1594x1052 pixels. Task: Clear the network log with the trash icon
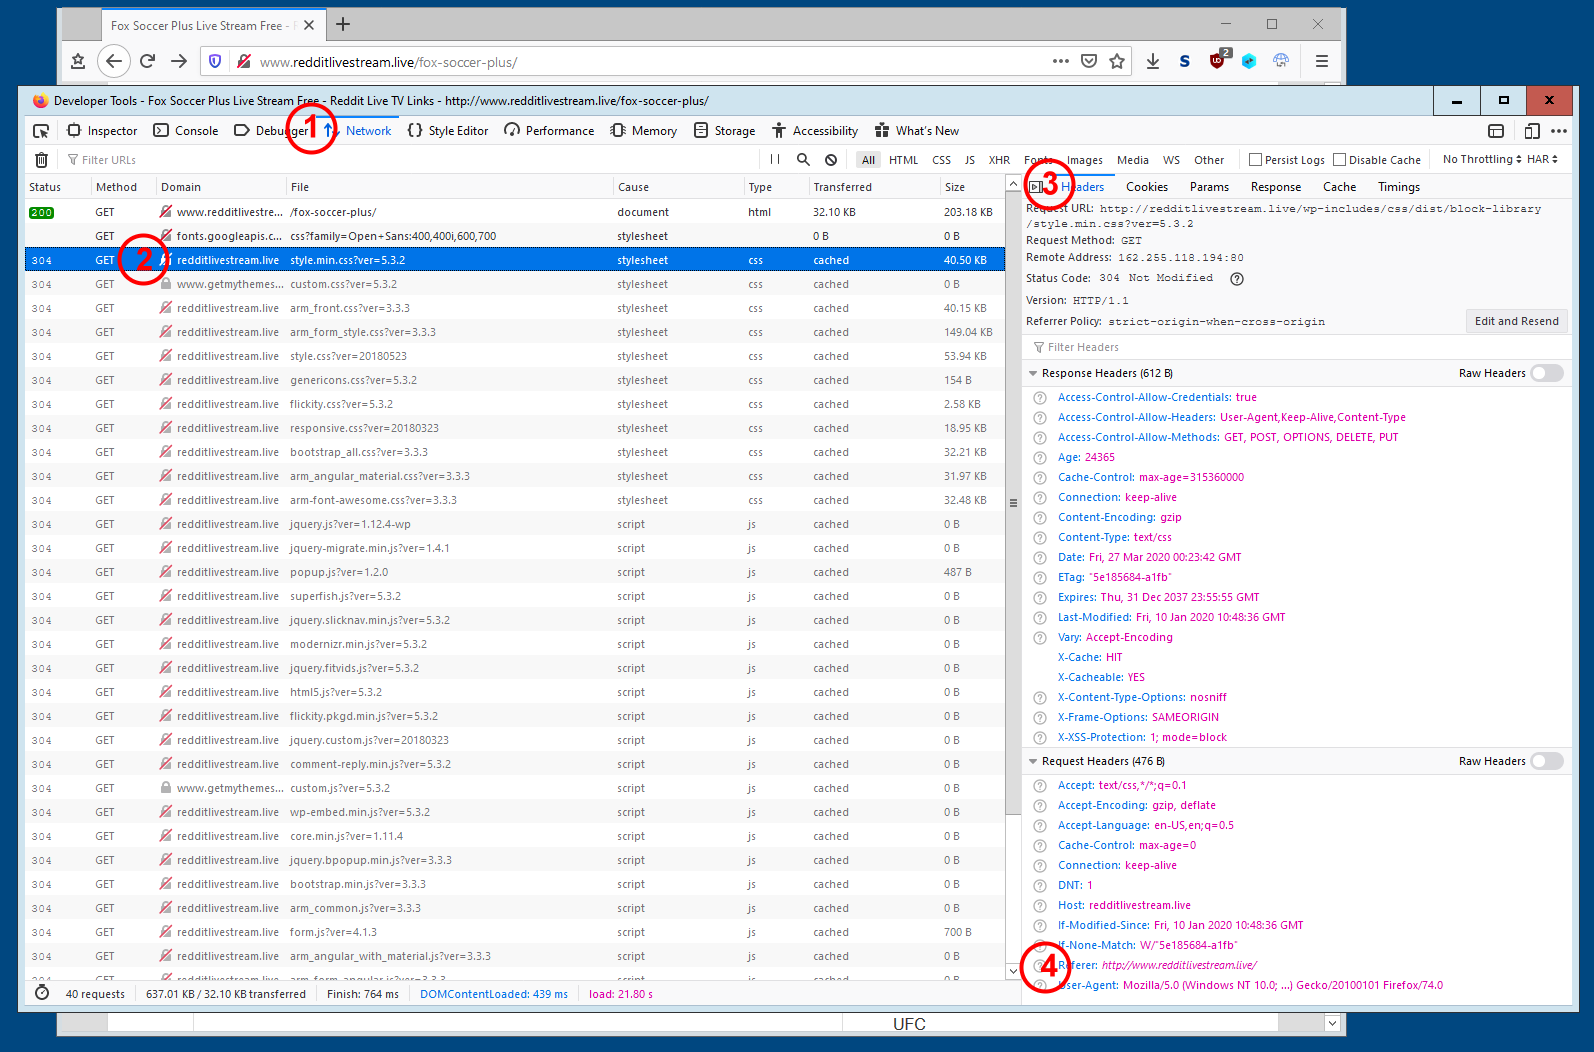41,160
